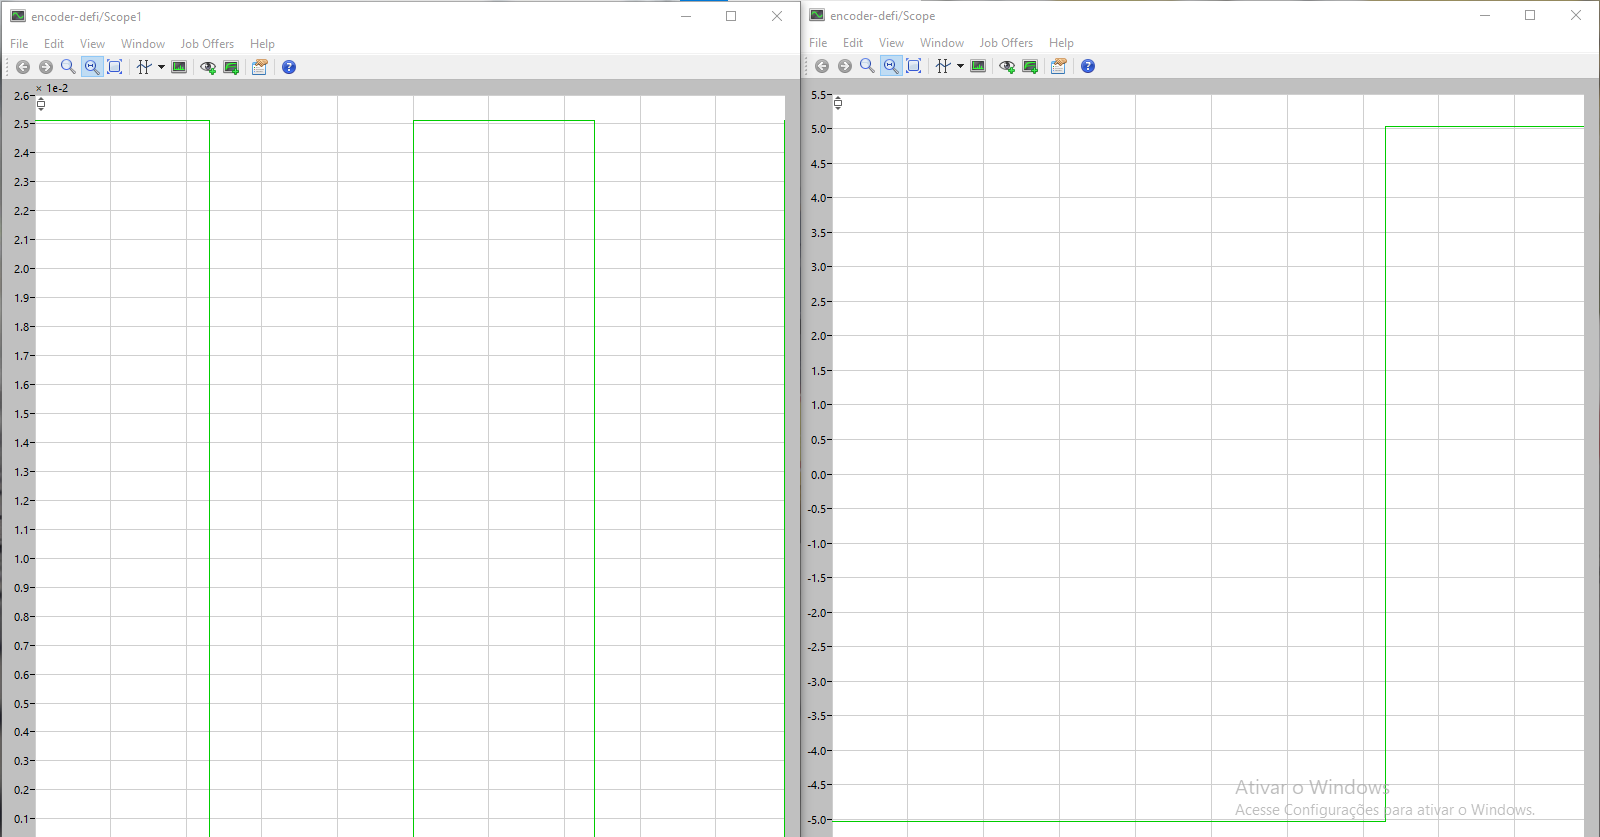Open View menu in Scope1 window
The height and width of the screenshot is (837, 1600).
pyautogui.click(x=92, y=44)
